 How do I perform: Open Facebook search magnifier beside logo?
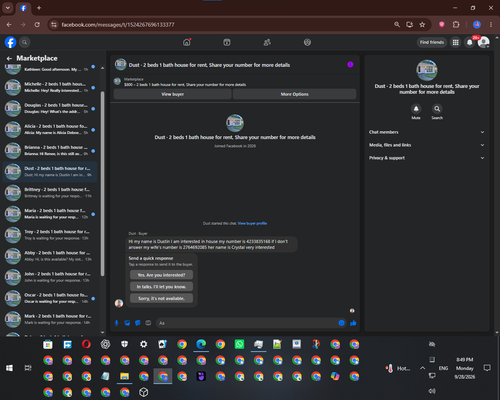(24, 42)
